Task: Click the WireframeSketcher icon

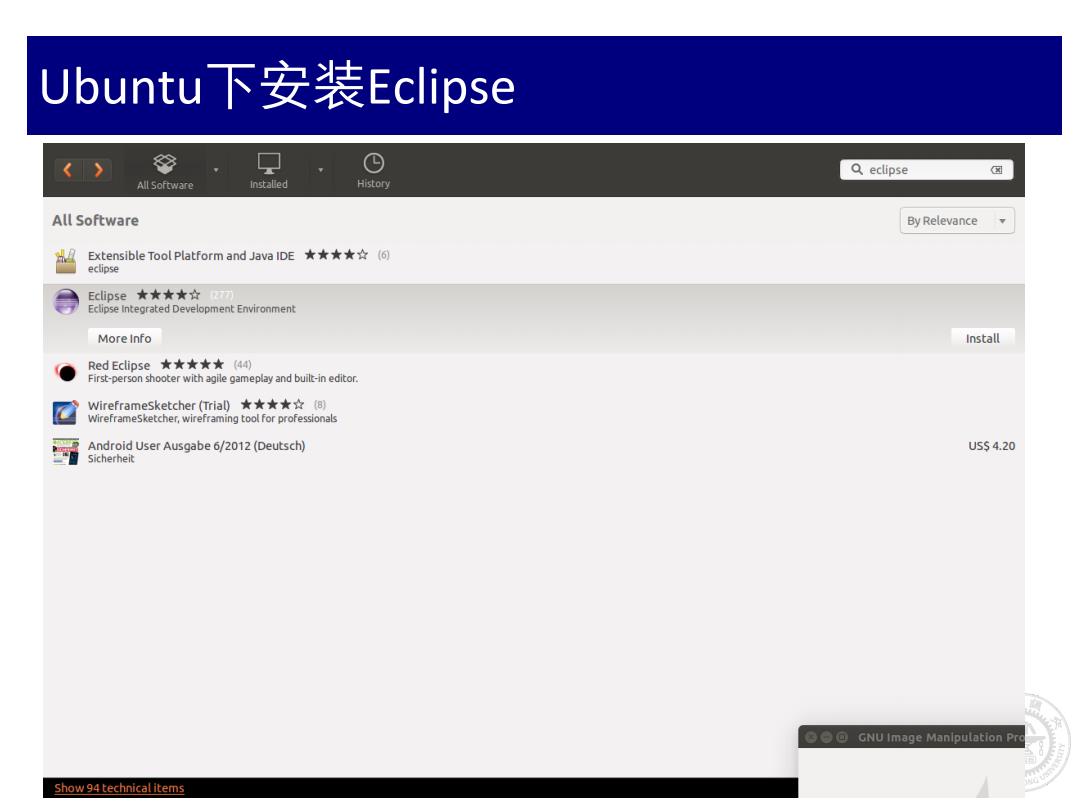Action: [x=66, y=412]
